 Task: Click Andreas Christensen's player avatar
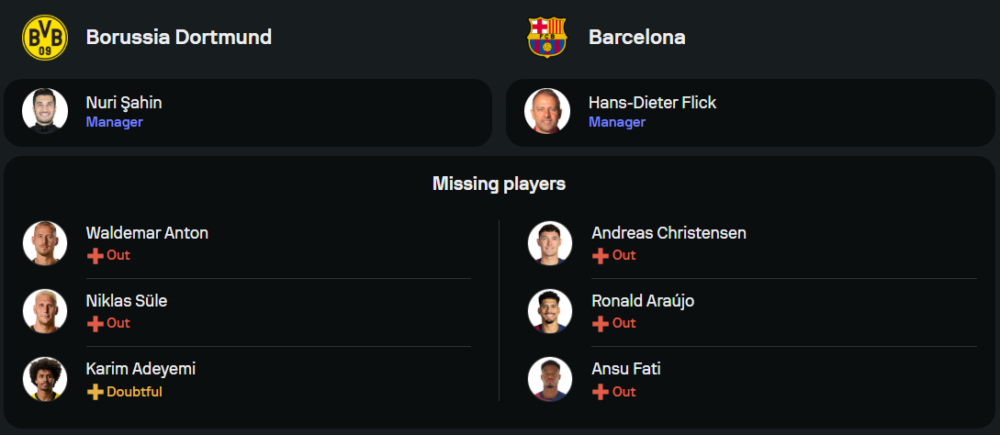pos(550,243)
